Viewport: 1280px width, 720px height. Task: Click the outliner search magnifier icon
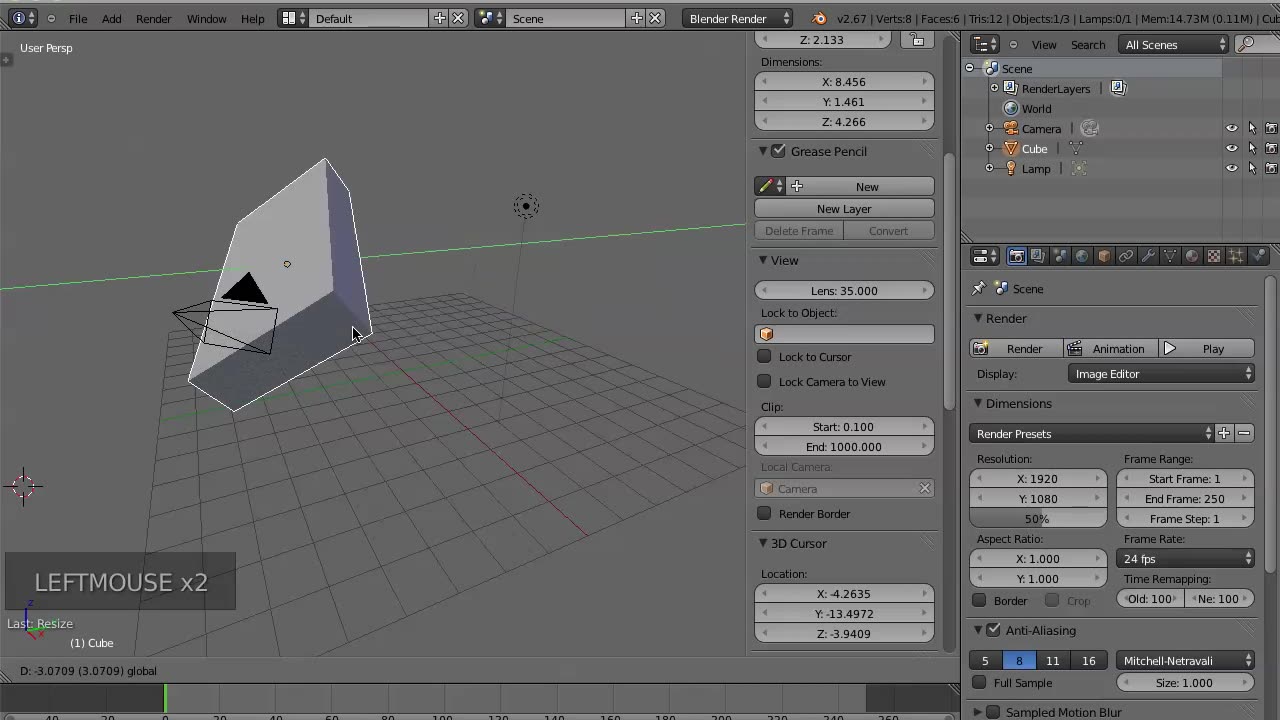point(1246,44)
